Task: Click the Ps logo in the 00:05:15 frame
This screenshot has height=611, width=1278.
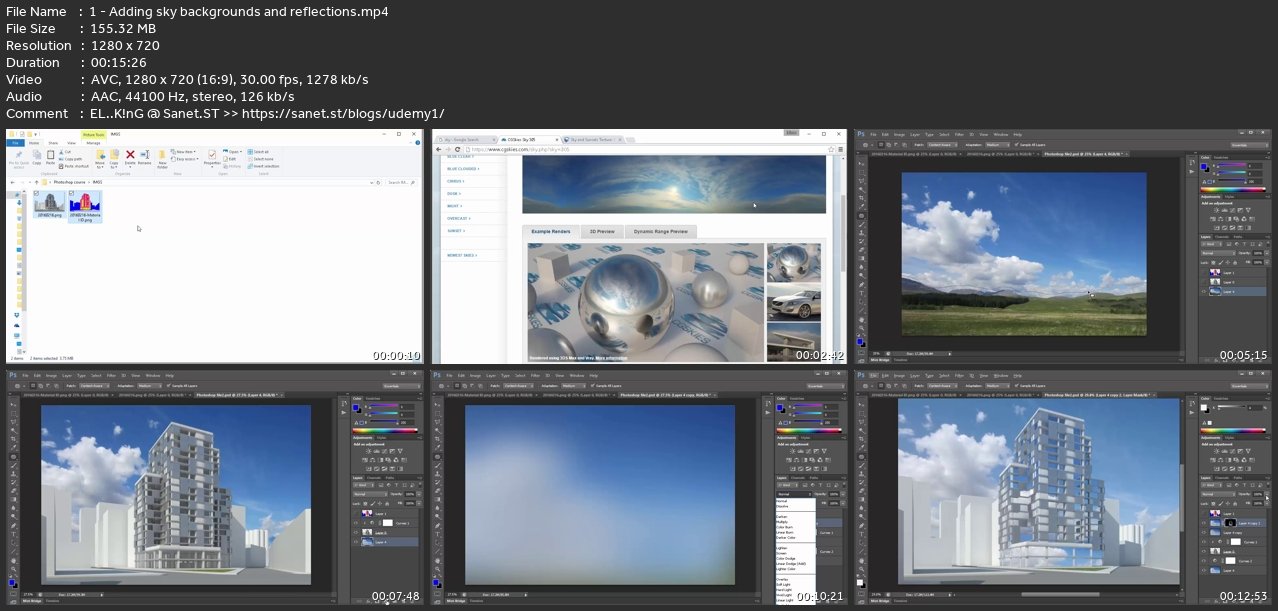Action: click(x=861, y=134)
